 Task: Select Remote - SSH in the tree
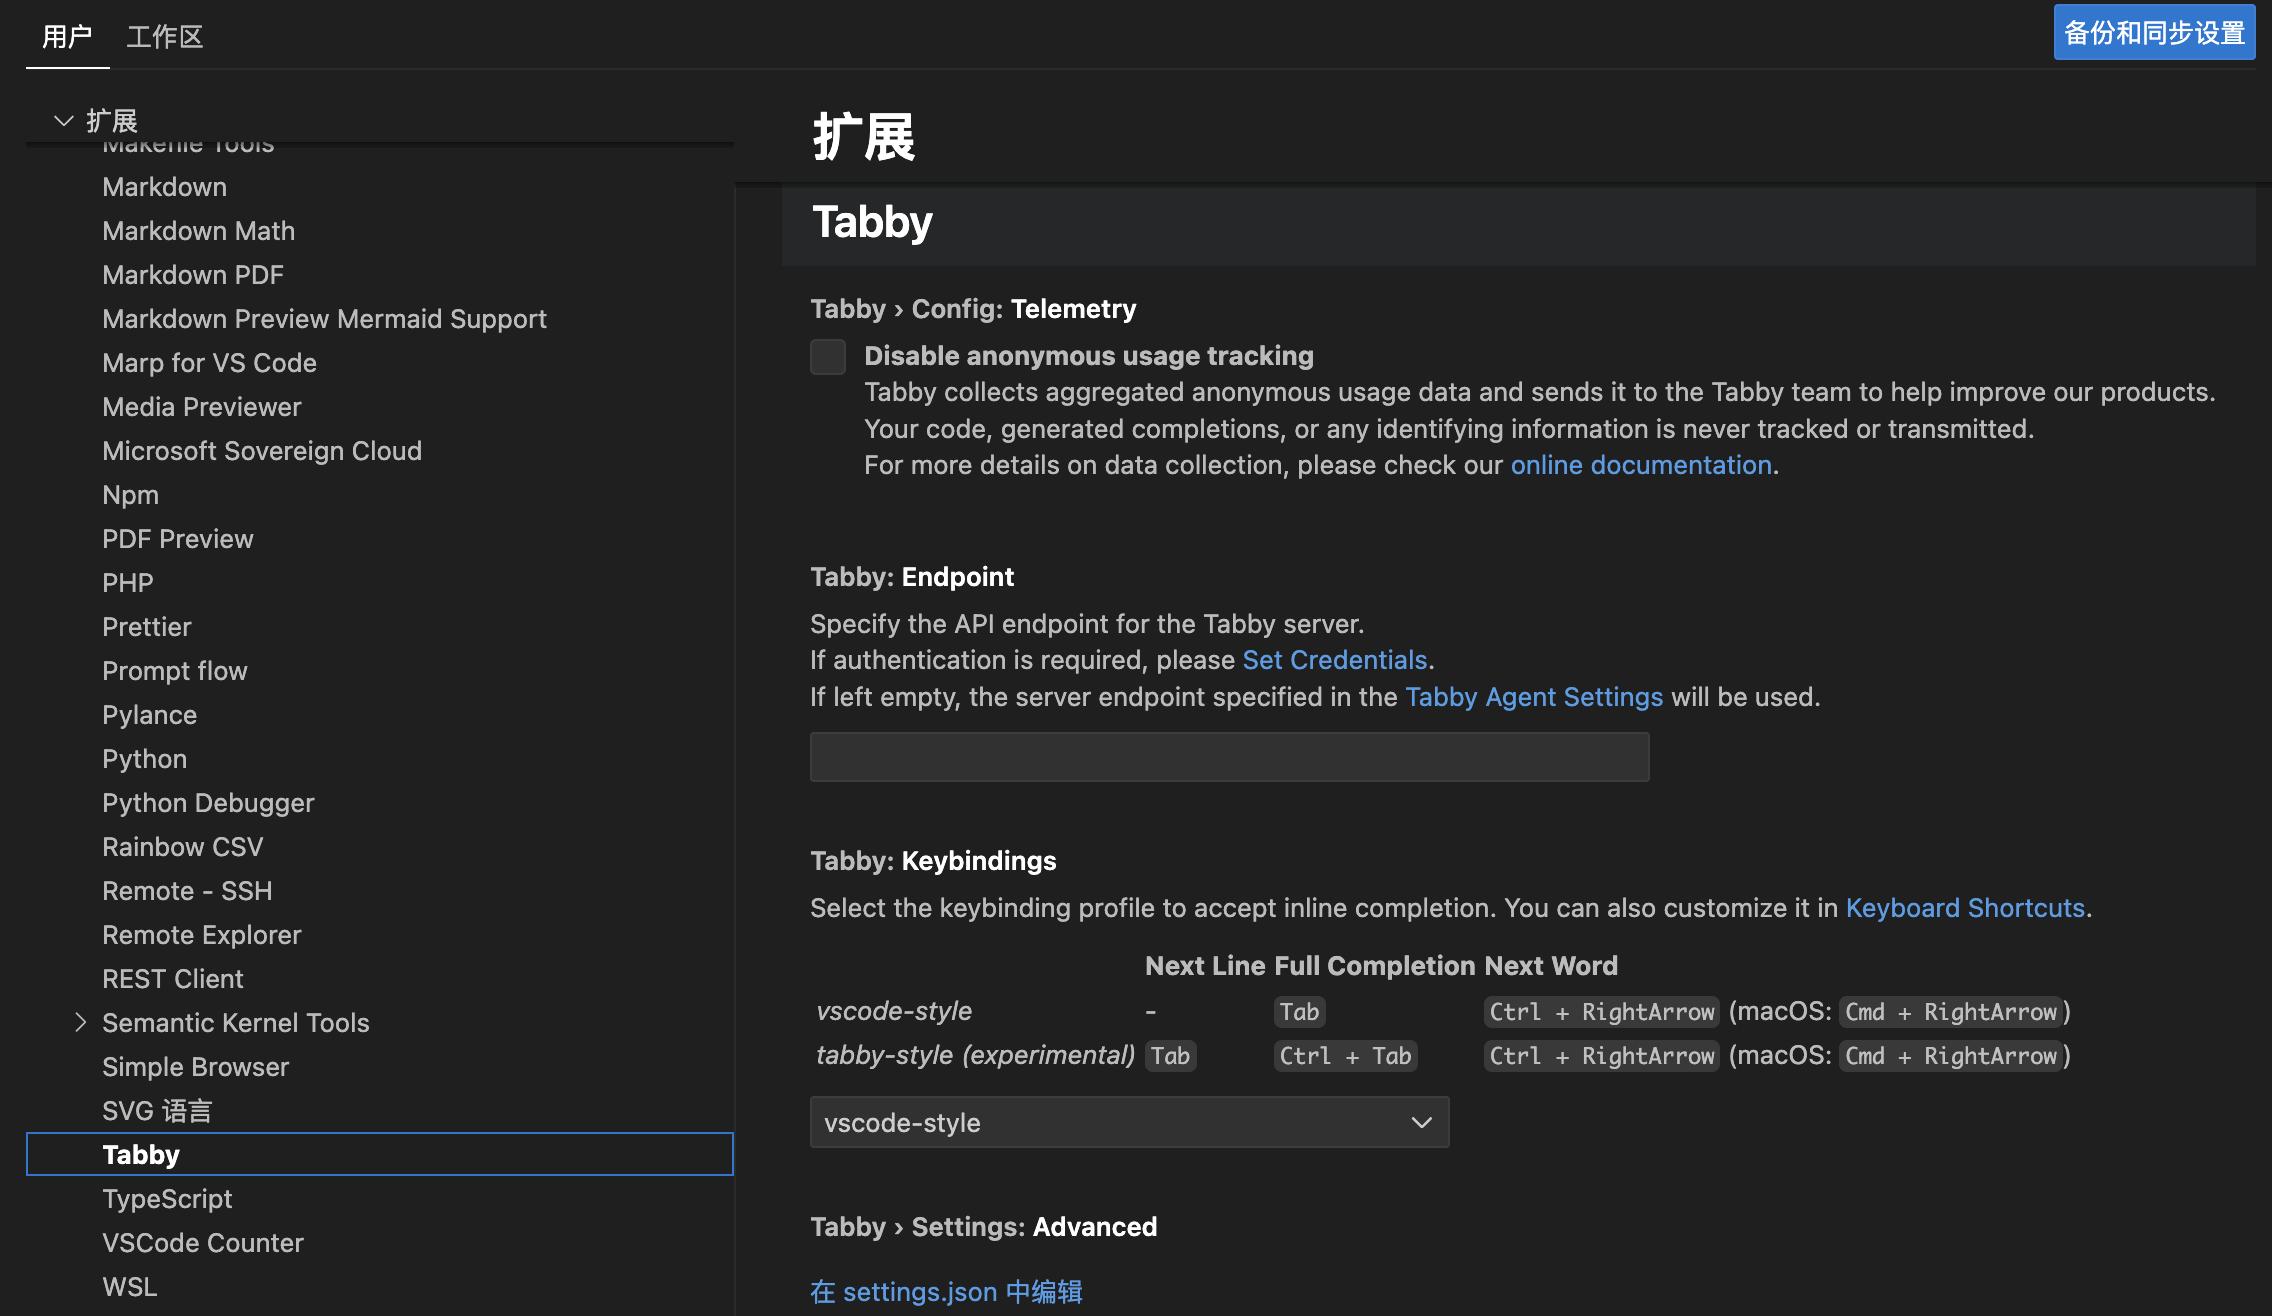tap(187, 891)
